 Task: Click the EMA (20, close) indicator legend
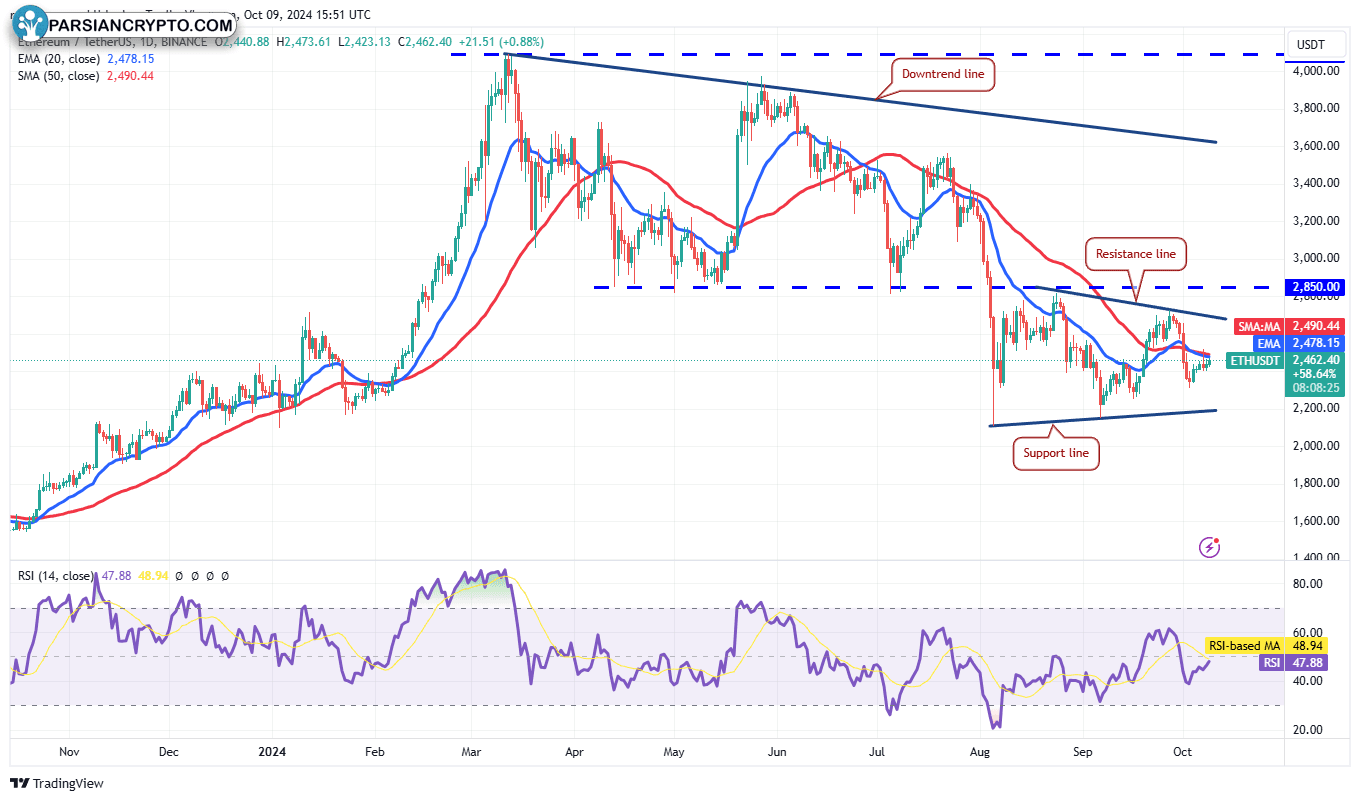pyautogui.click(x=86, y=59)
